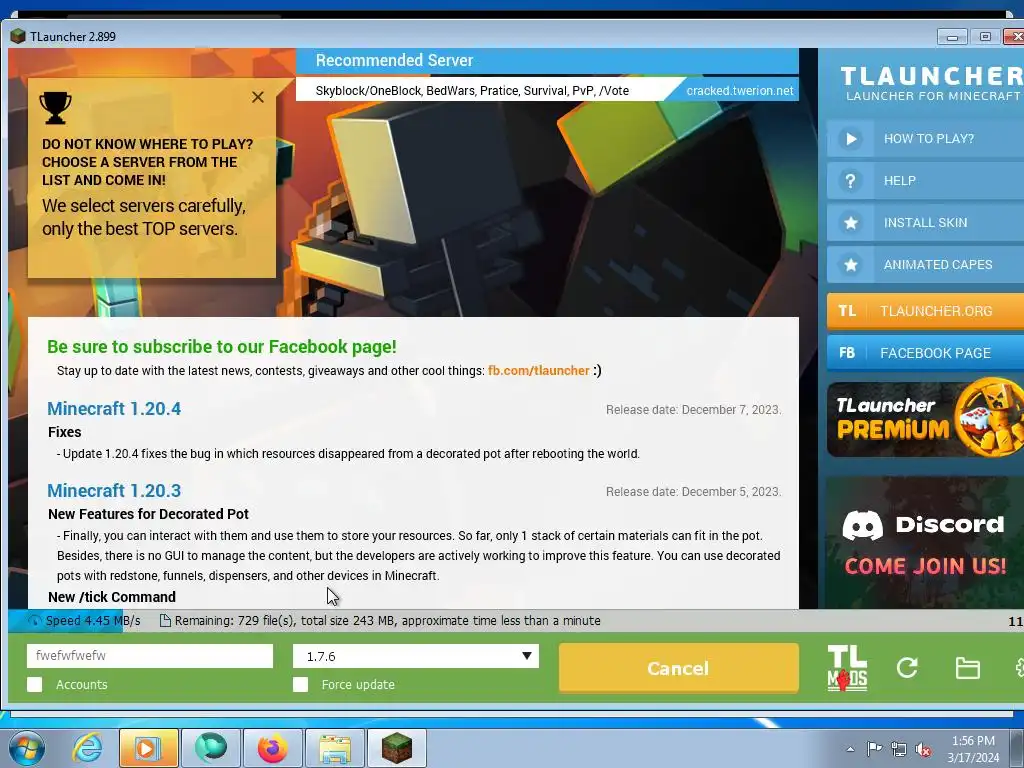This screenshot has height=768, width=1024.
Task: Open the green-blue sphere browser taskbar icon
Action: click(x=210, y=748)
